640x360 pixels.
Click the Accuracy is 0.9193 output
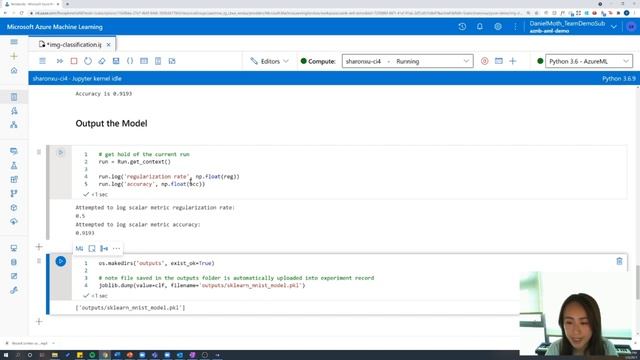tap(104, 94)
